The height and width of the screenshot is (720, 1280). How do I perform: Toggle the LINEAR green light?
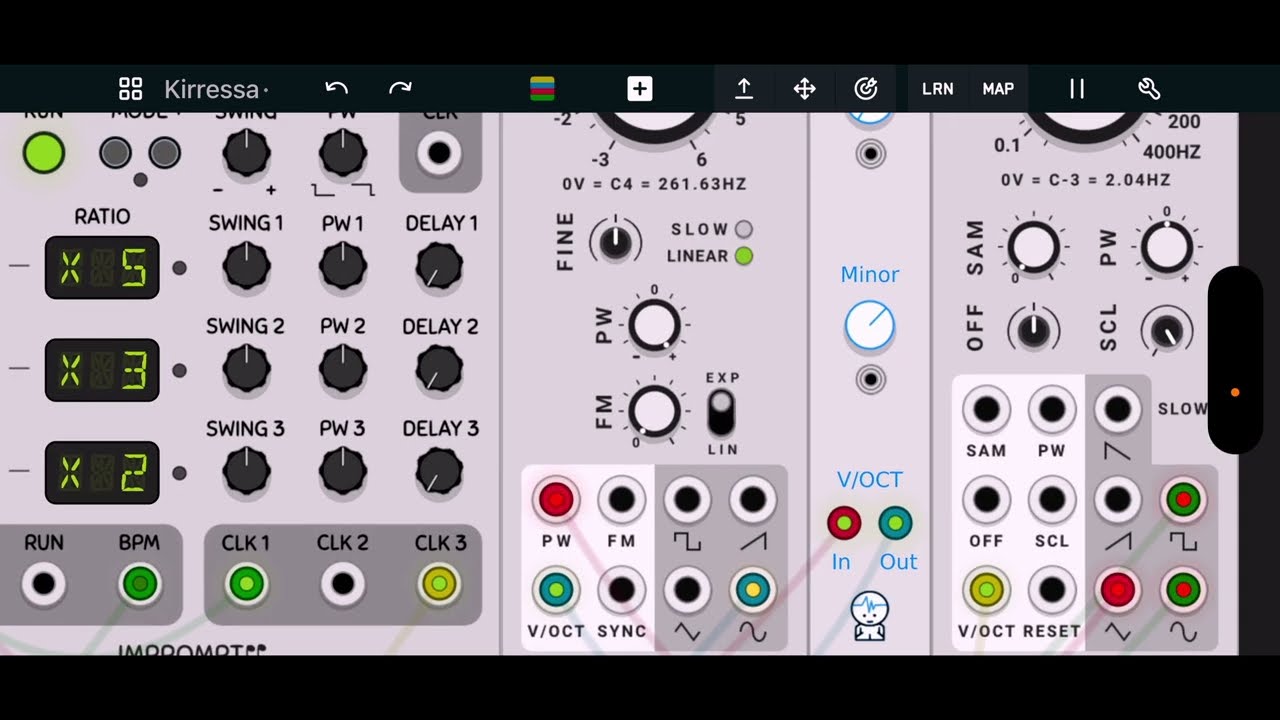tap(743, 256)
